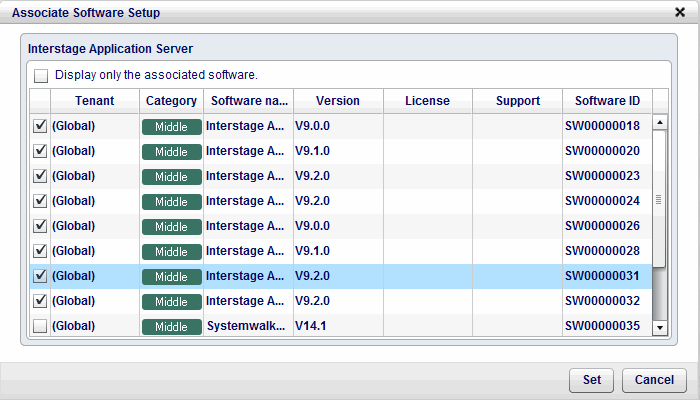The image size is (700, 400).
Task: Sort by Software name column header
Action: [249, 101]
